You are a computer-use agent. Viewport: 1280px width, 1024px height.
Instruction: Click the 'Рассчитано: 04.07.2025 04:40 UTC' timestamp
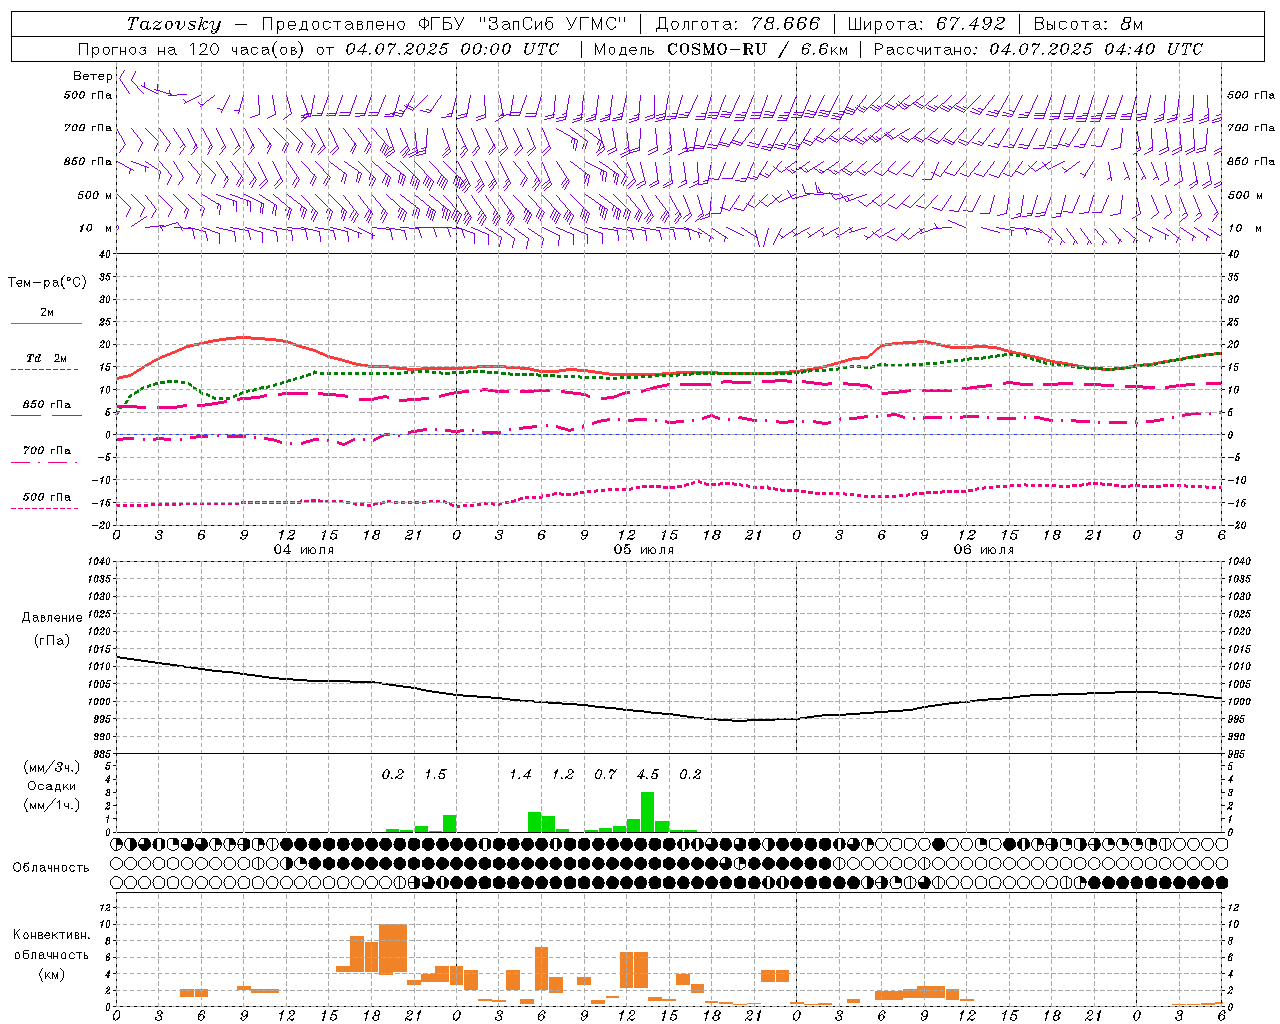pyautogui.click(x=1038, y=49)
